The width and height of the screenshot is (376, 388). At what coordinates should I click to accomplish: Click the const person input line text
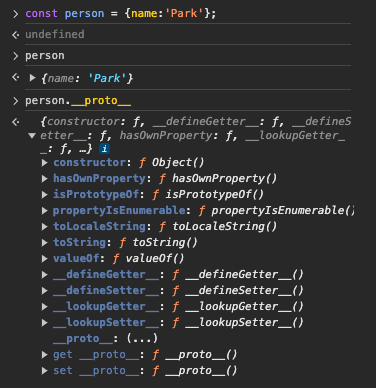[121, 14]
